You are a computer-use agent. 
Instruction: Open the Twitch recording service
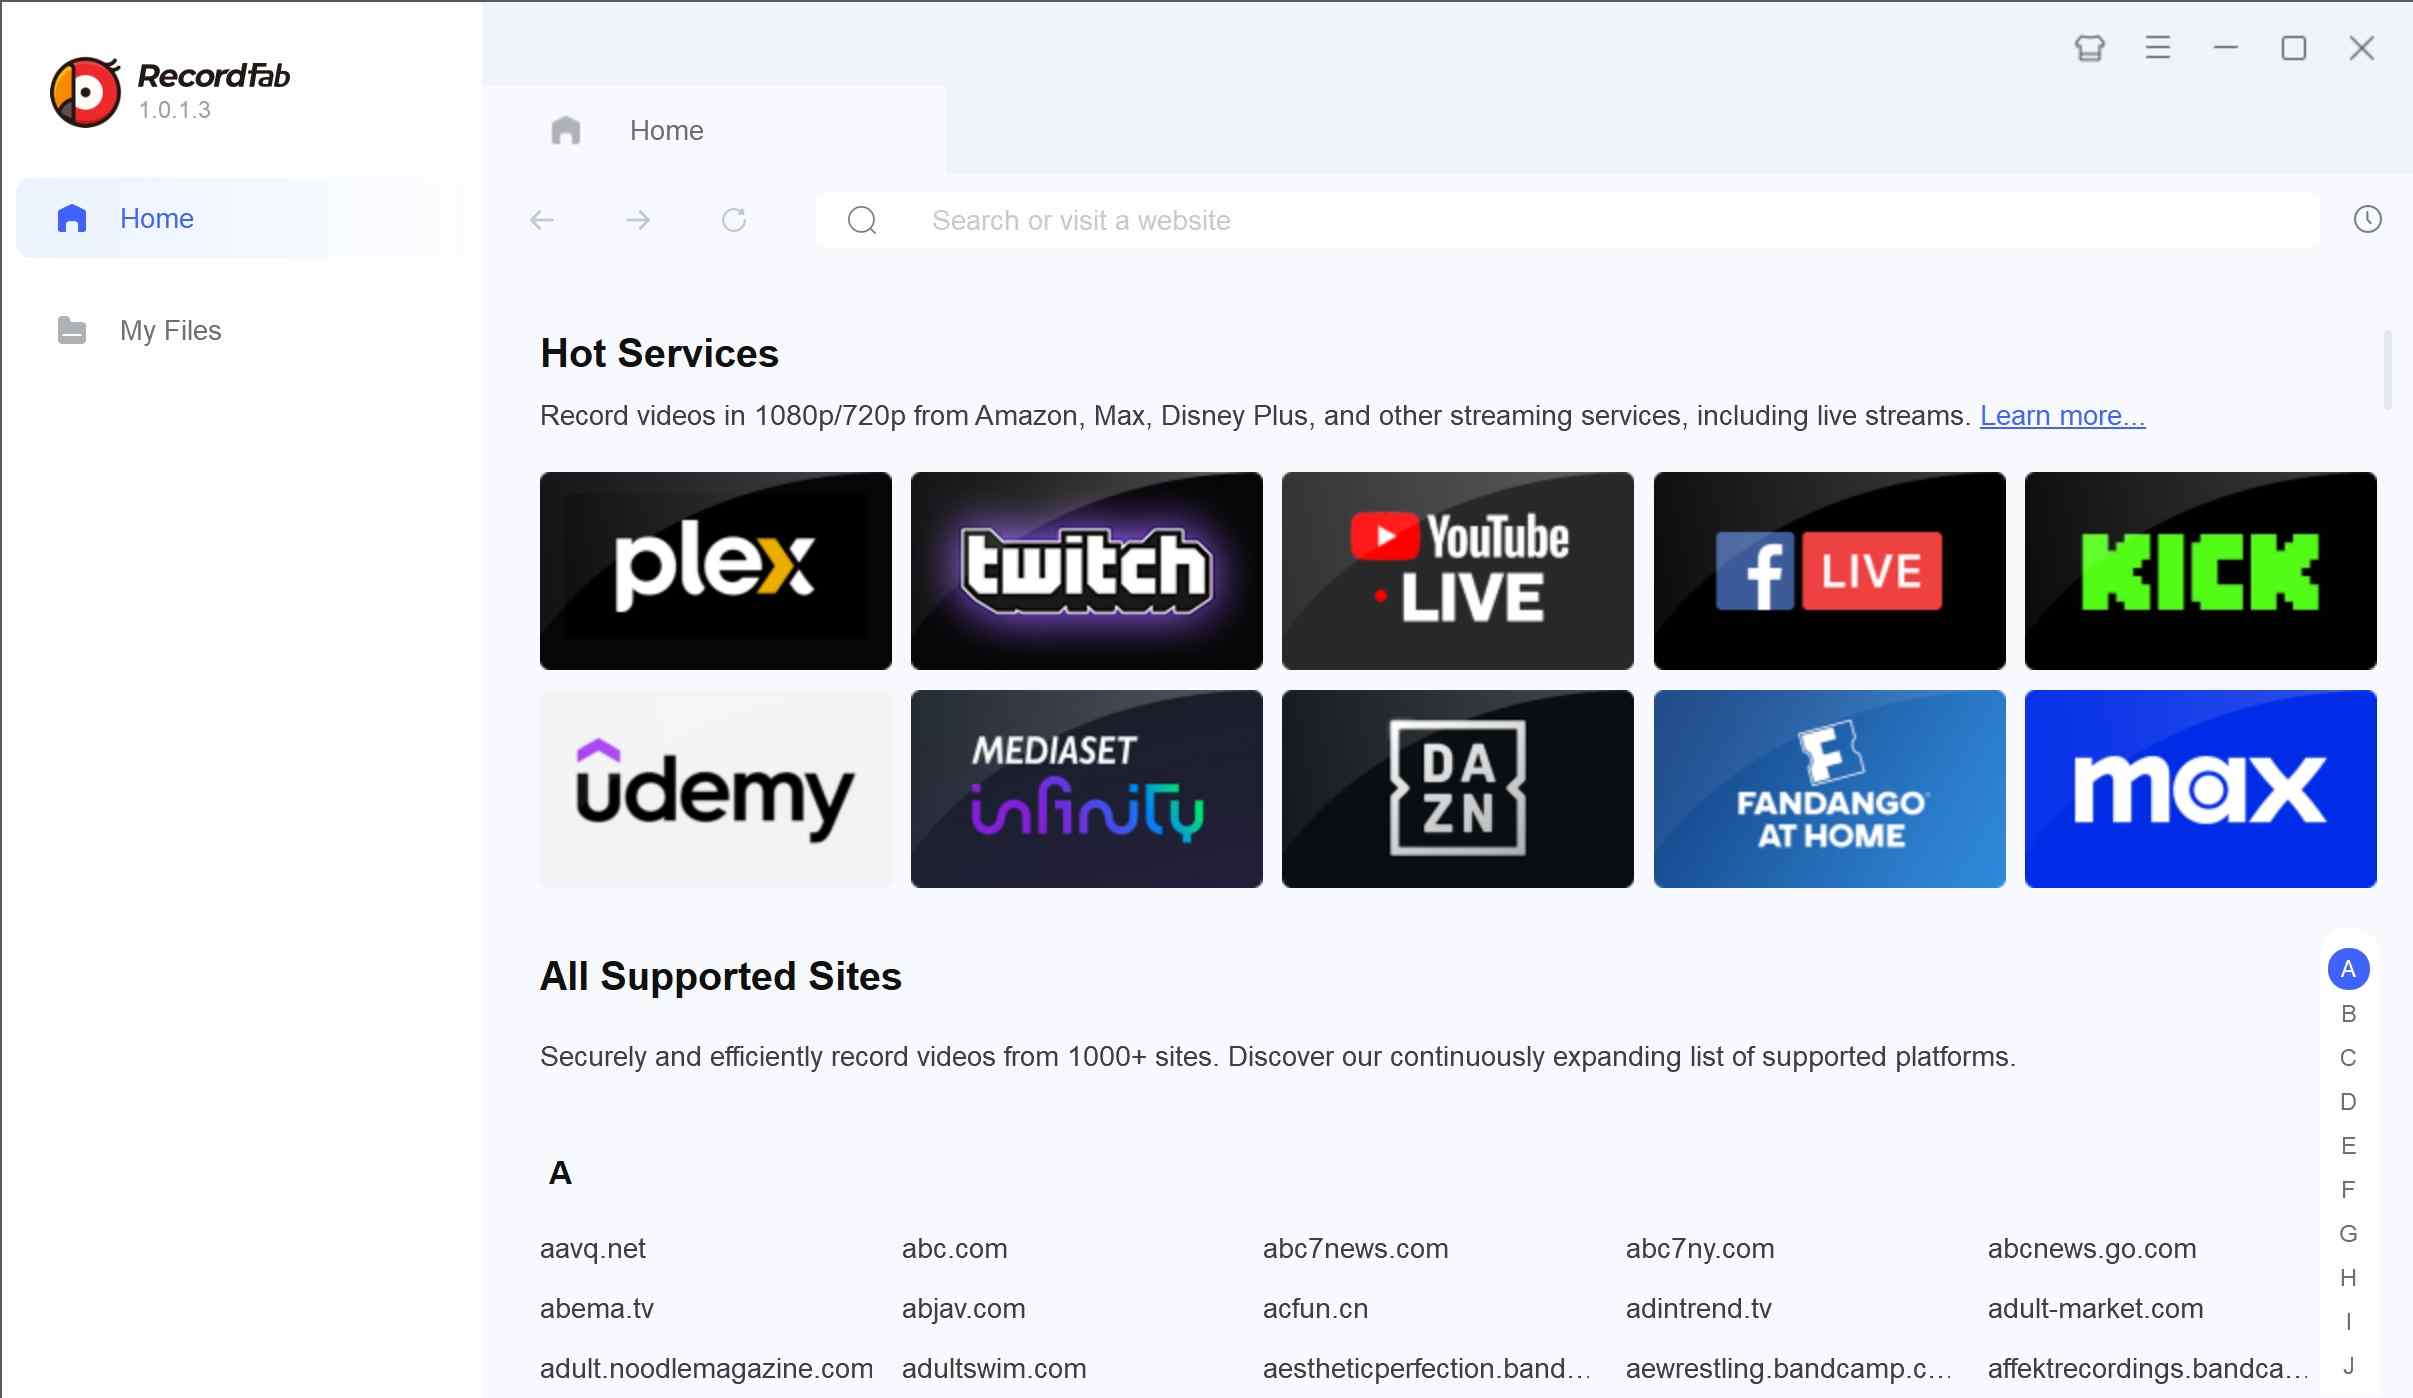pos(1086,570)
